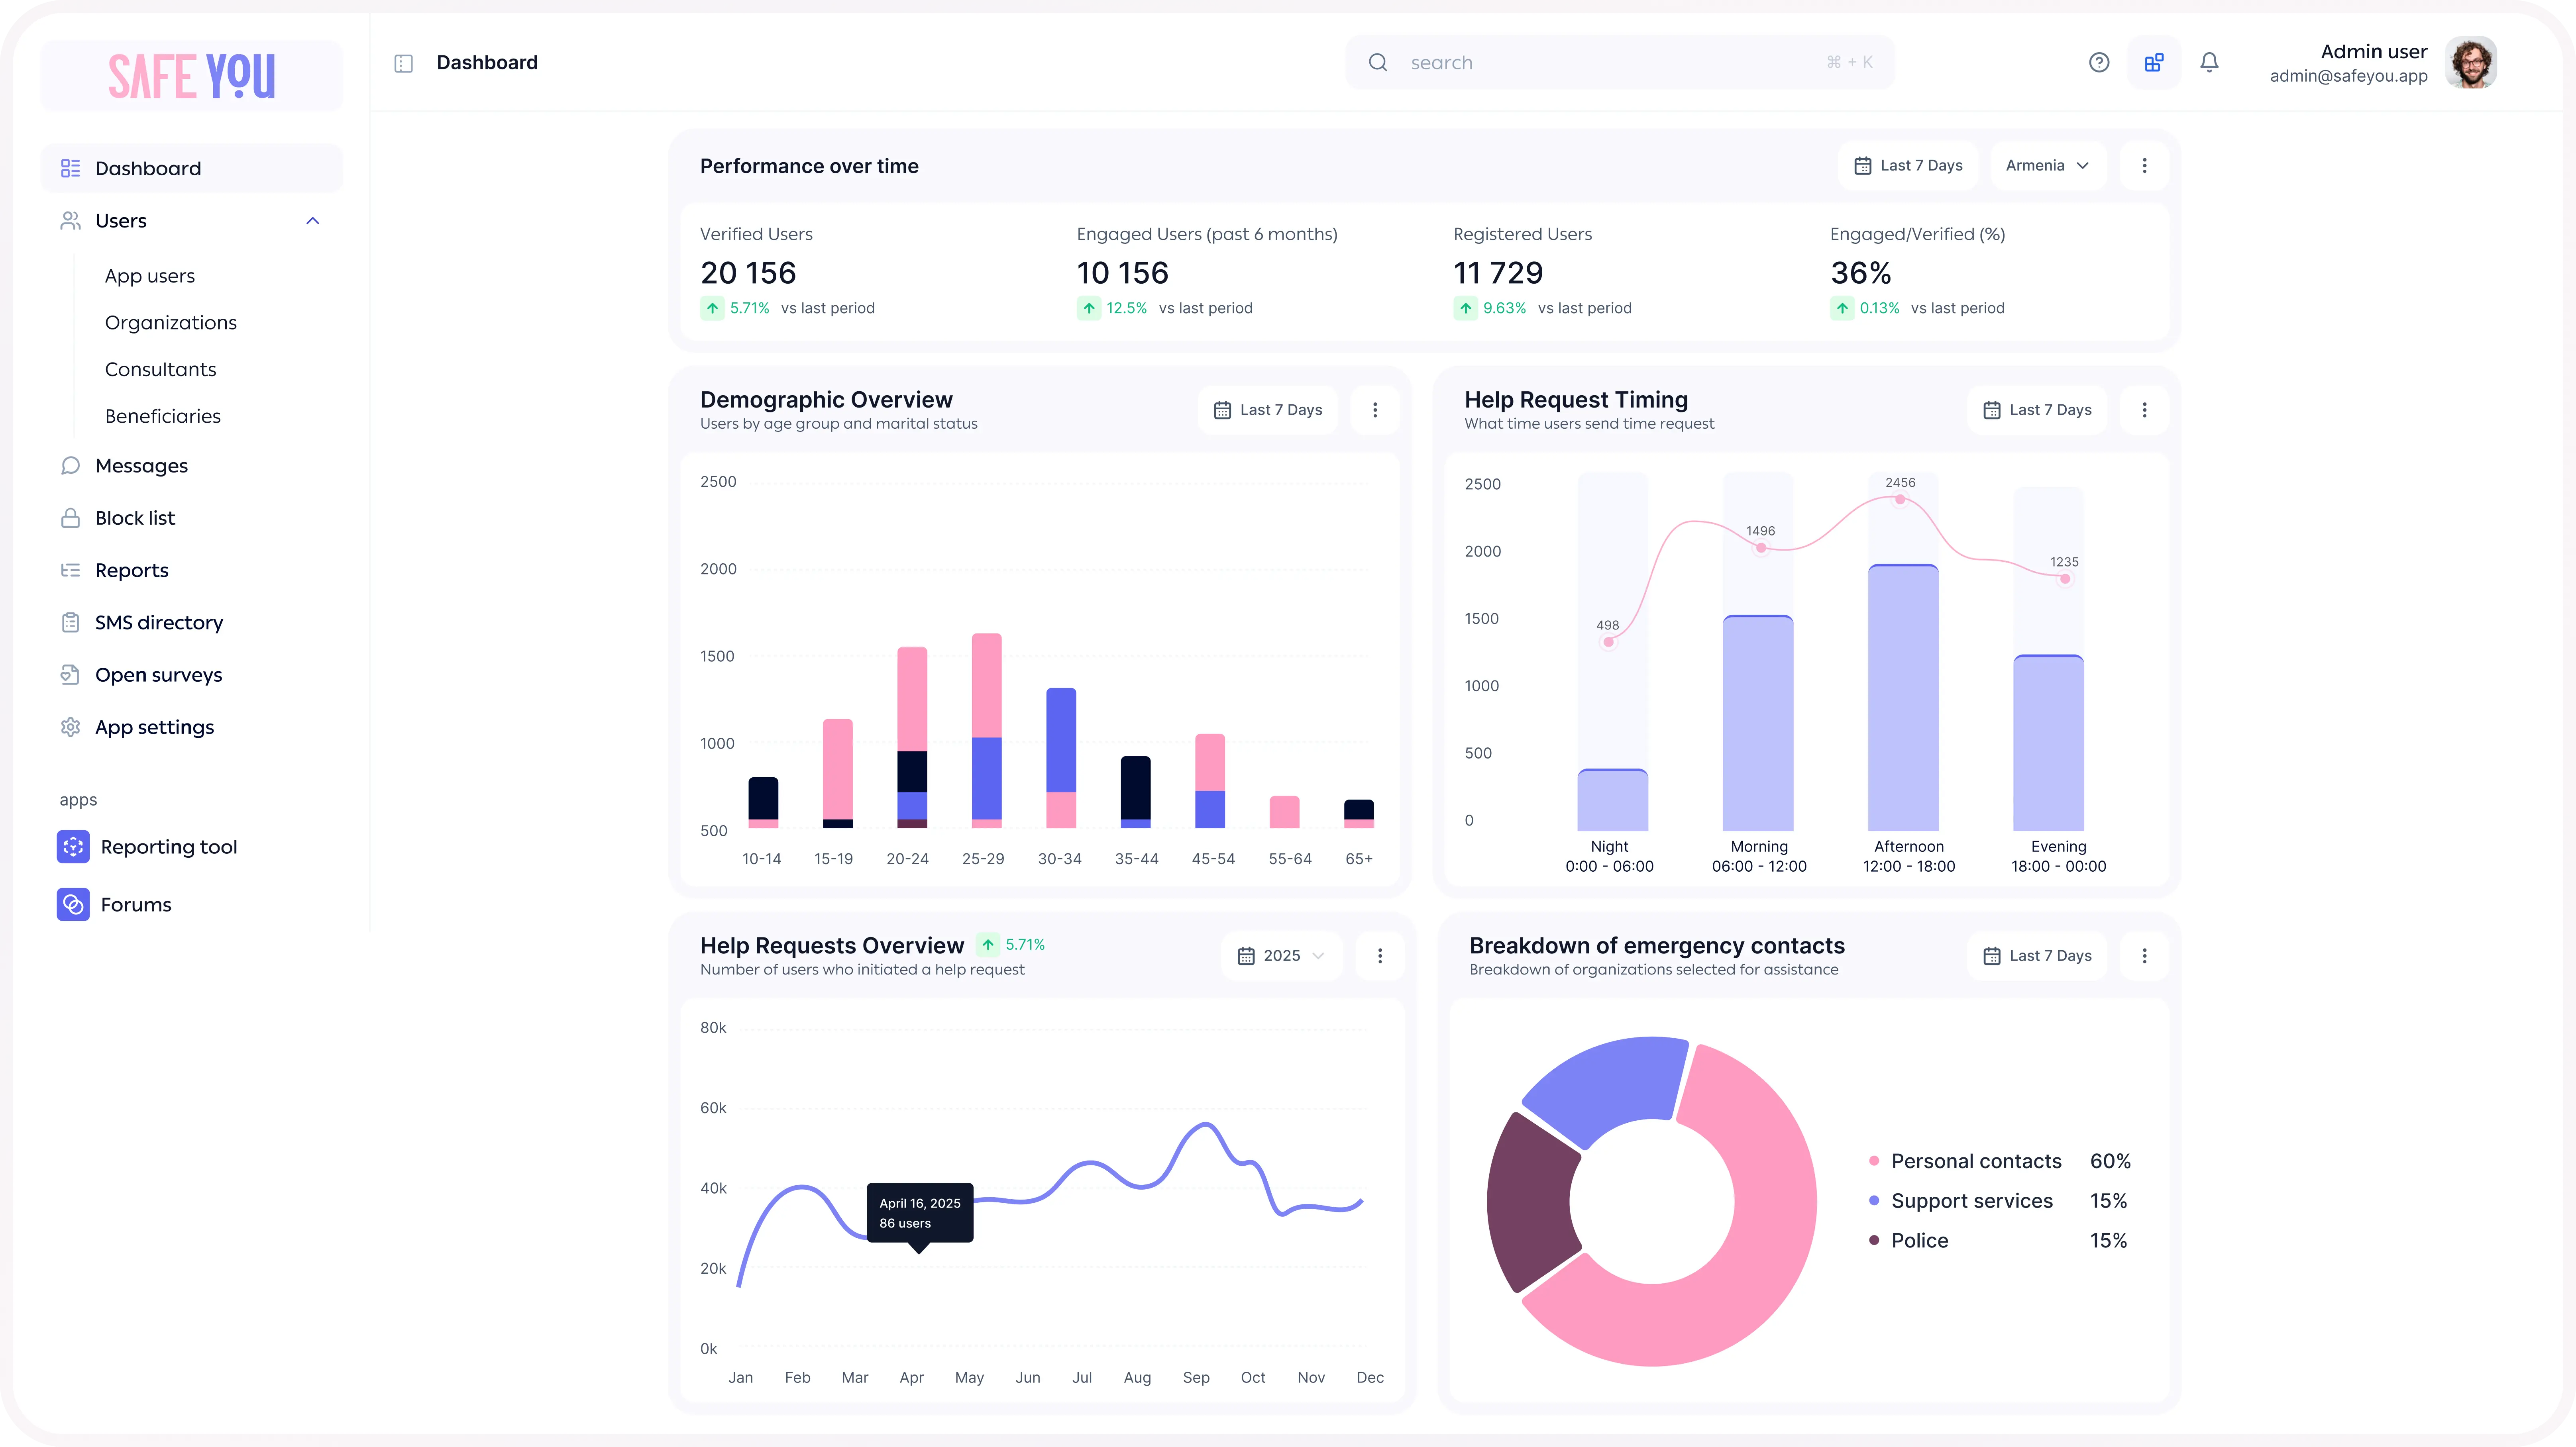Focus the search input field

[x=1619, y=62]
